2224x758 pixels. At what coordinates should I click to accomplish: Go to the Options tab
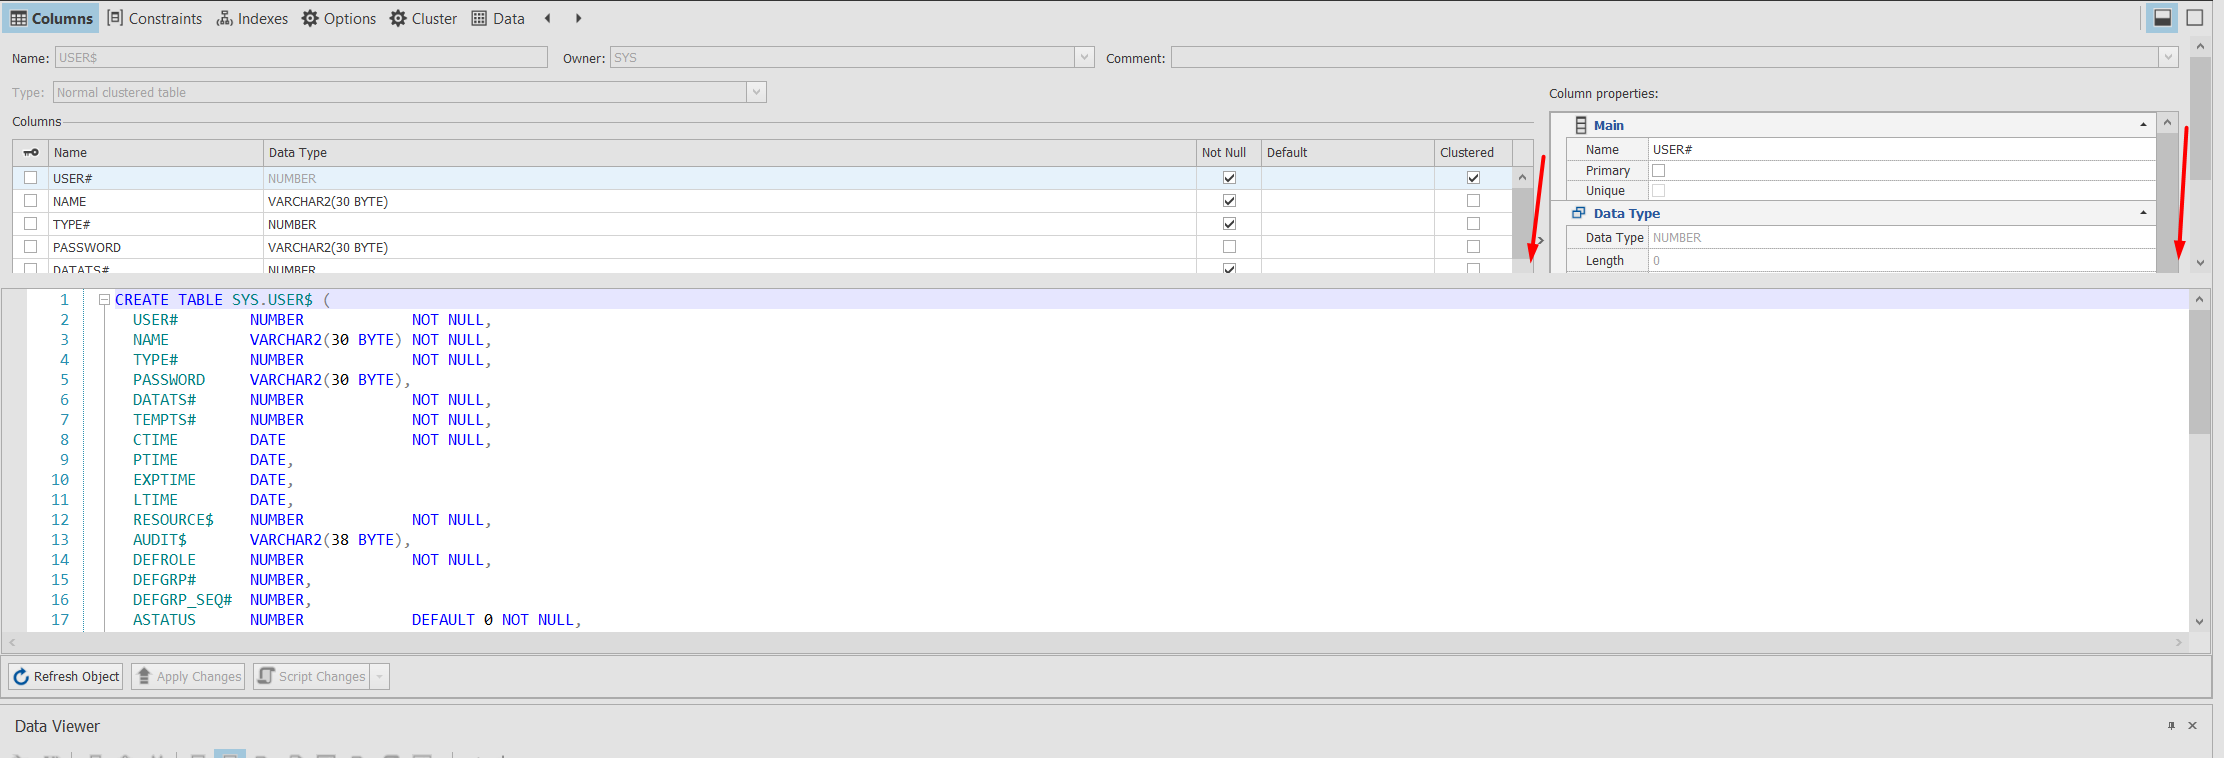[339, 18]
